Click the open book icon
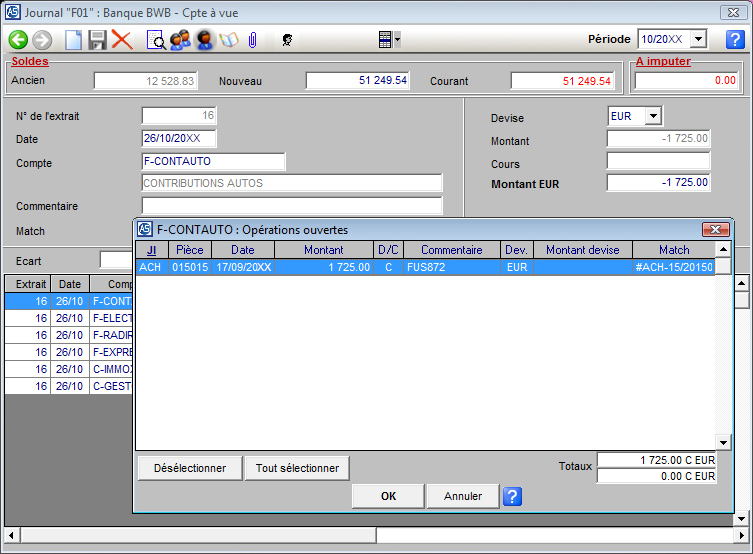The image size is (753, 554). tap(229, 40)
